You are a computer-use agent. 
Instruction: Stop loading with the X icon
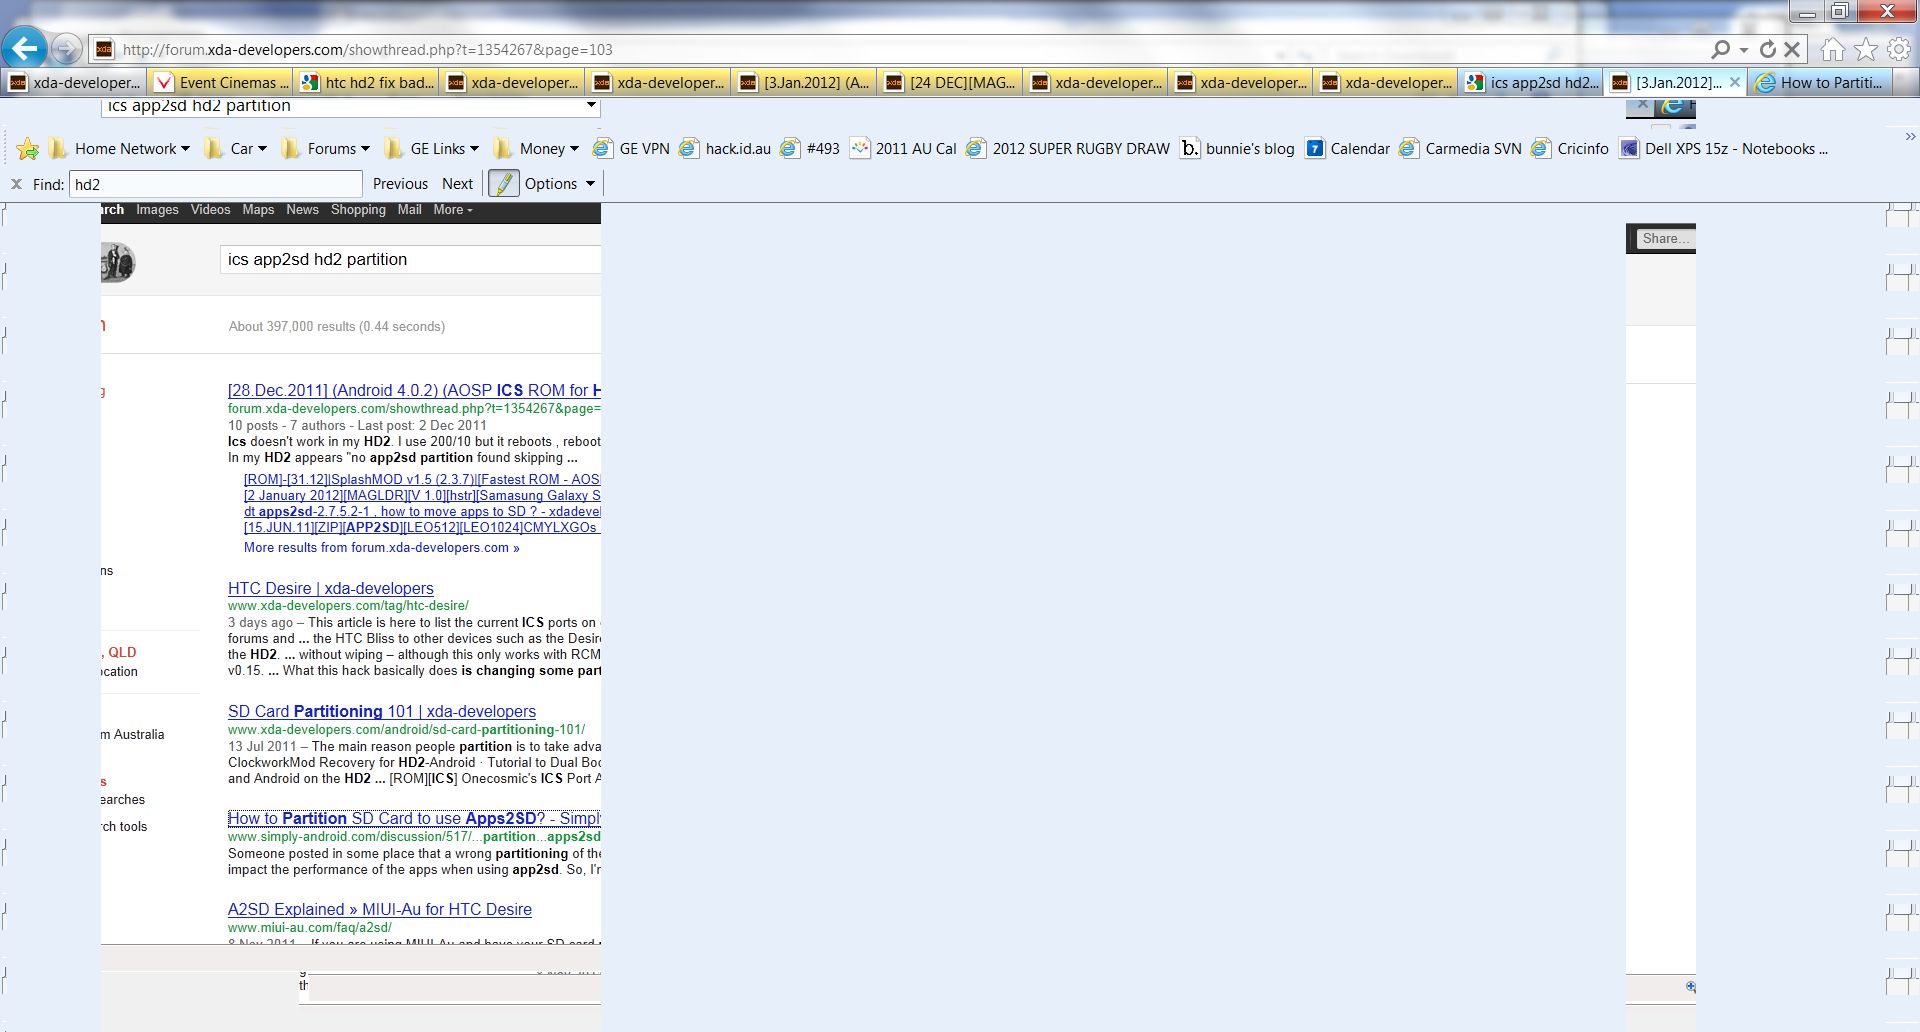pos(1792,49)
